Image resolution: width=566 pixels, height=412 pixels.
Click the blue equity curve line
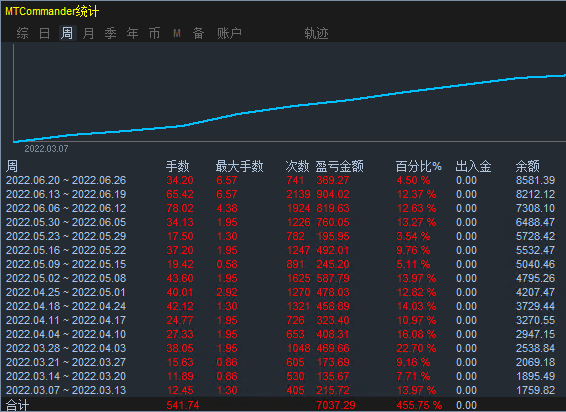(289, 107)
